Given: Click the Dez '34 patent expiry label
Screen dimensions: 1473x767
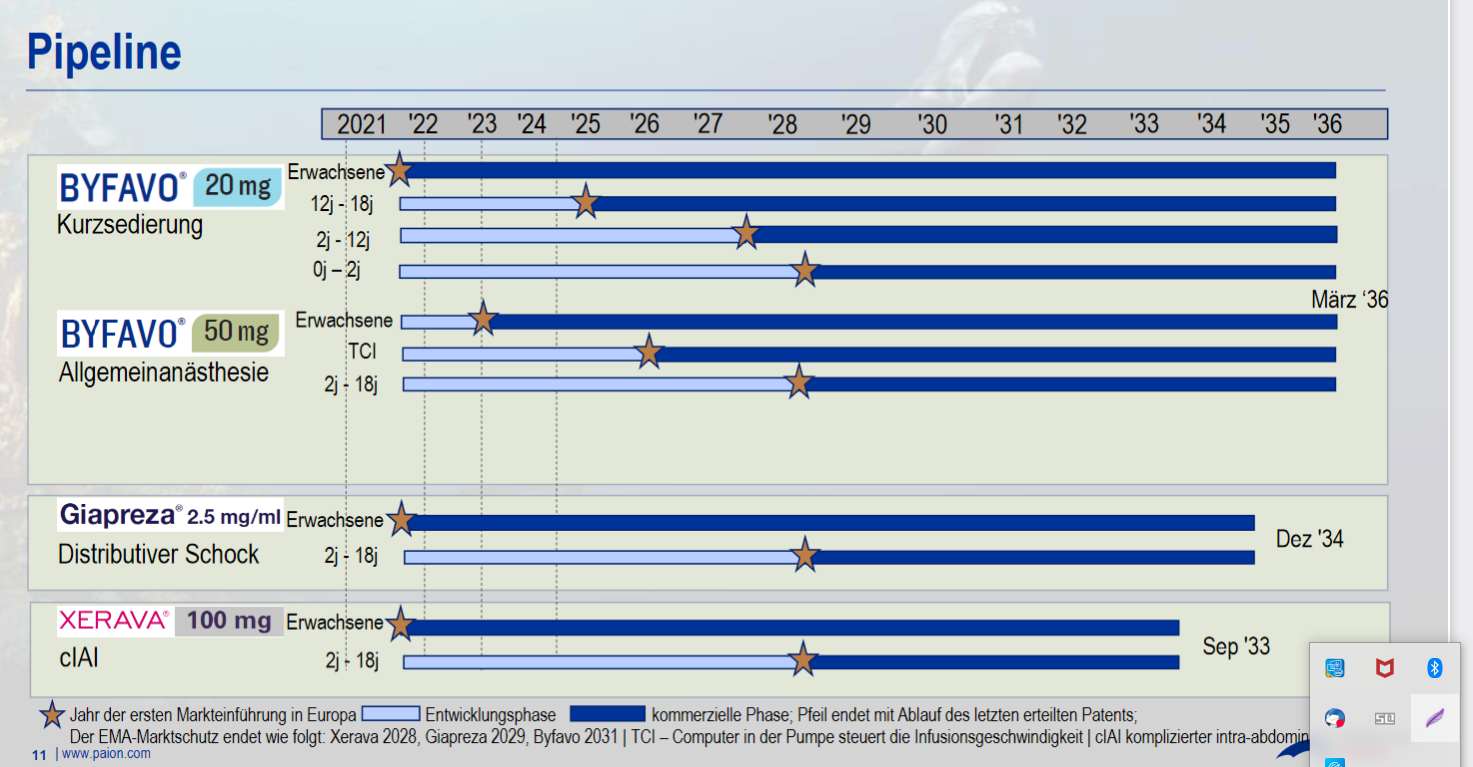Looking at the screenshot, I should (x=1310, y=540).
